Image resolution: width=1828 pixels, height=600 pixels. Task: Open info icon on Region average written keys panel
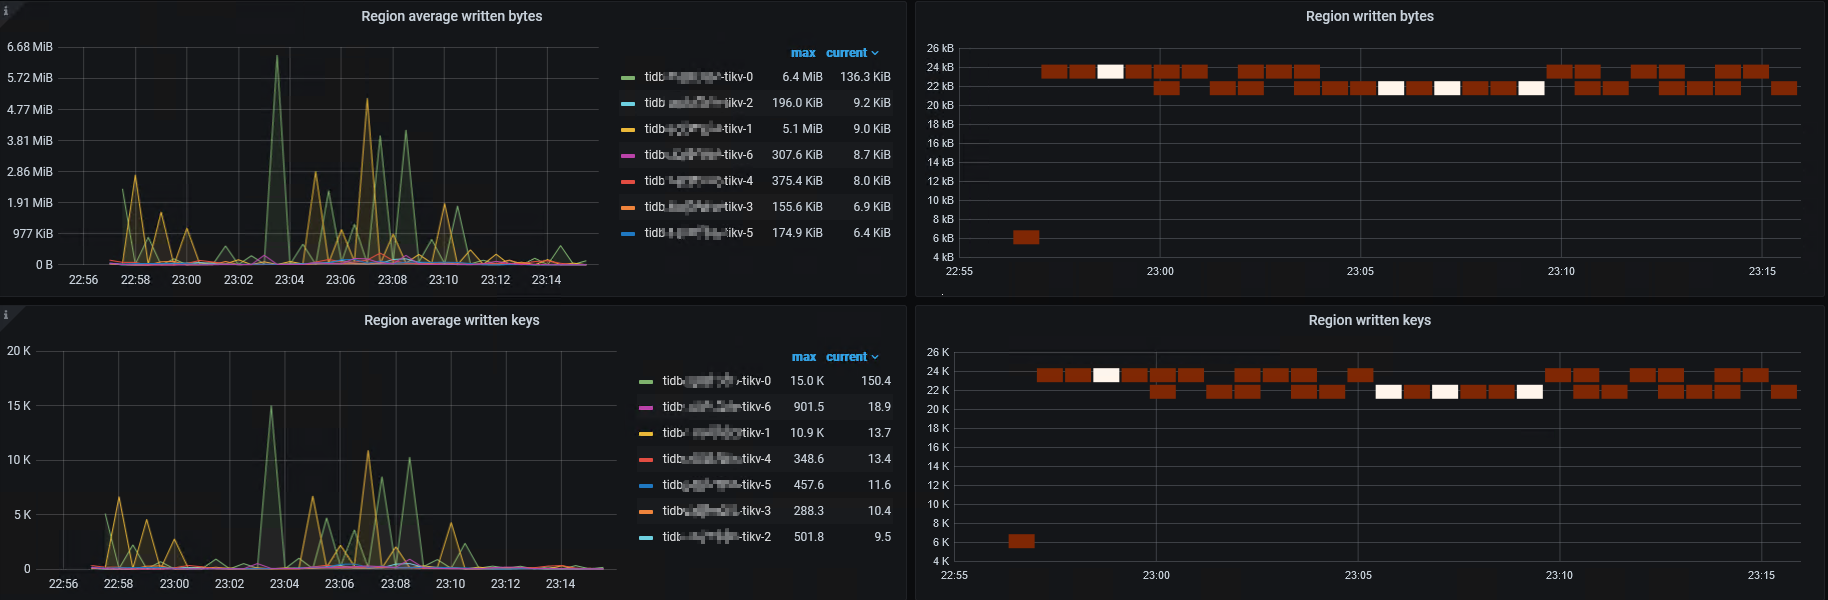(x=5, y=314)
